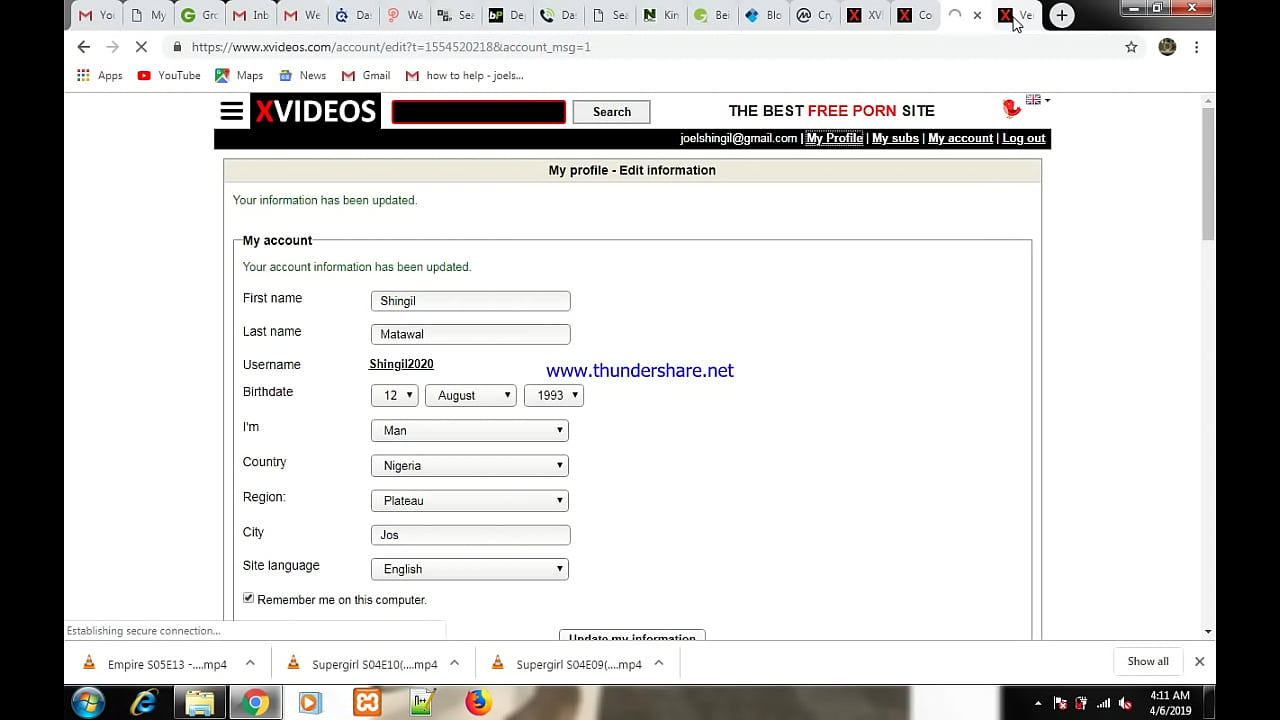Click the Log out link
Image resolution: width=1280 pixels, height=720 pixels.
click(1023, 139)
